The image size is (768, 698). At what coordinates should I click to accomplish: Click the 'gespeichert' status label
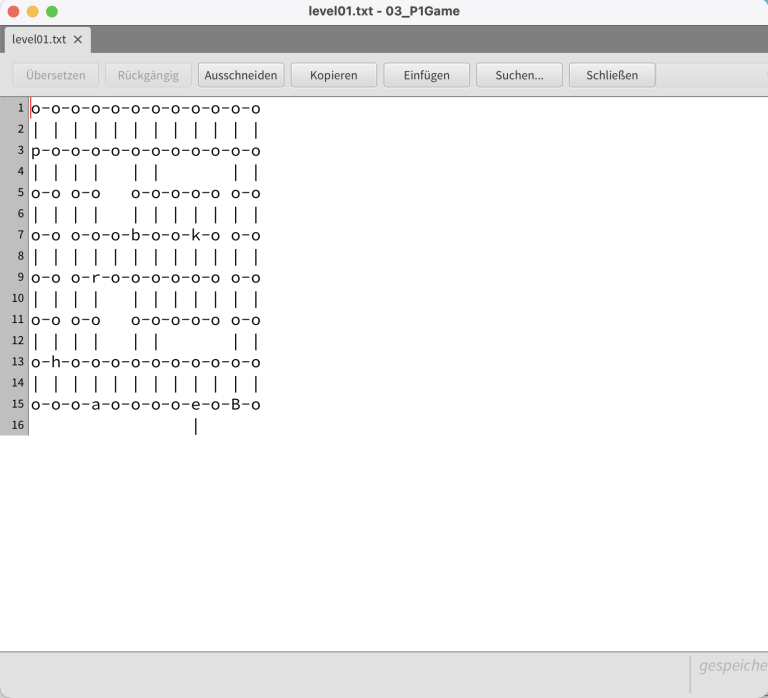(x=732, y=666)
